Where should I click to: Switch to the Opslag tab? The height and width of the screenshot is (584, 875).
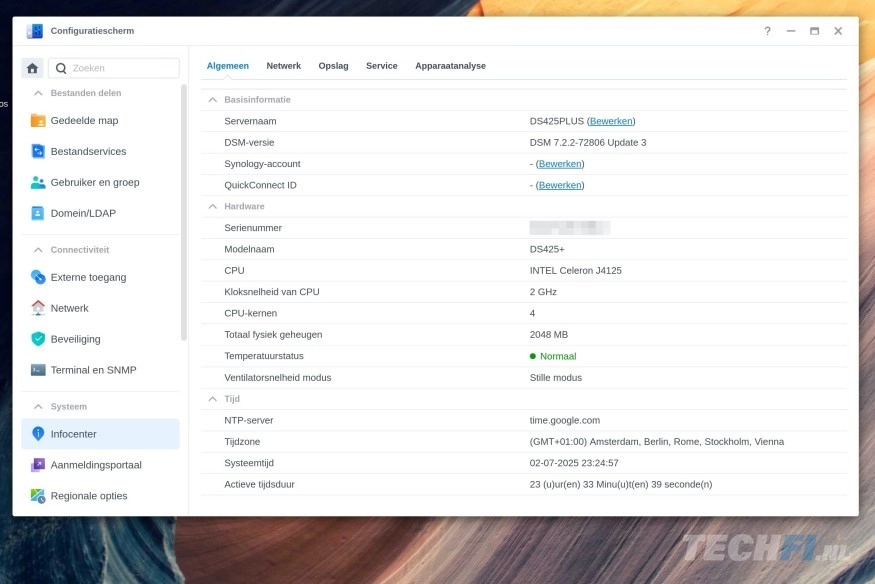(x=333, y=66)
